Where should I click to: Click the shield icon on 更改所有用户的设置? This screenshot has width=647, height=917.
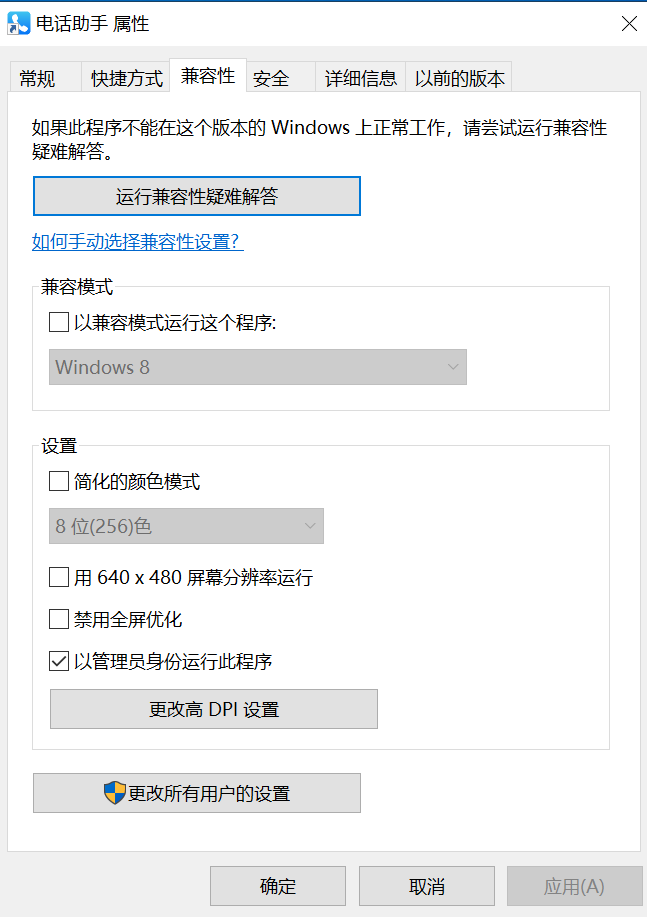pos(115,793)
